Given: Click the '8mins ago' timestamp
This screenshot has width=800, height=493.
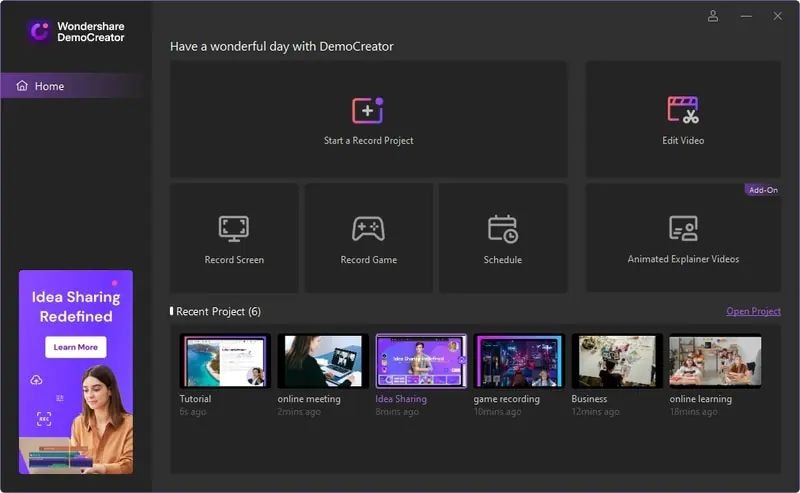Looking at the screenshot, I should [396, 411].
